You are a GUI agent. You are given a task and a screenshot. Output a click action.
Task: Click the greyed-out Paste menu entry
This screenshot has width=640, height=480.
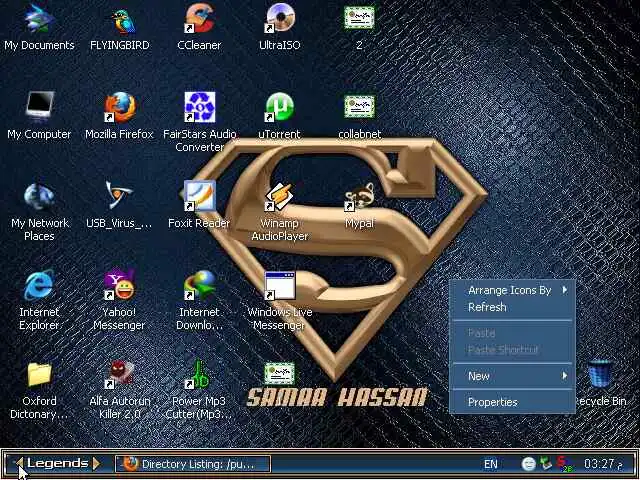[x=512, y=333]
